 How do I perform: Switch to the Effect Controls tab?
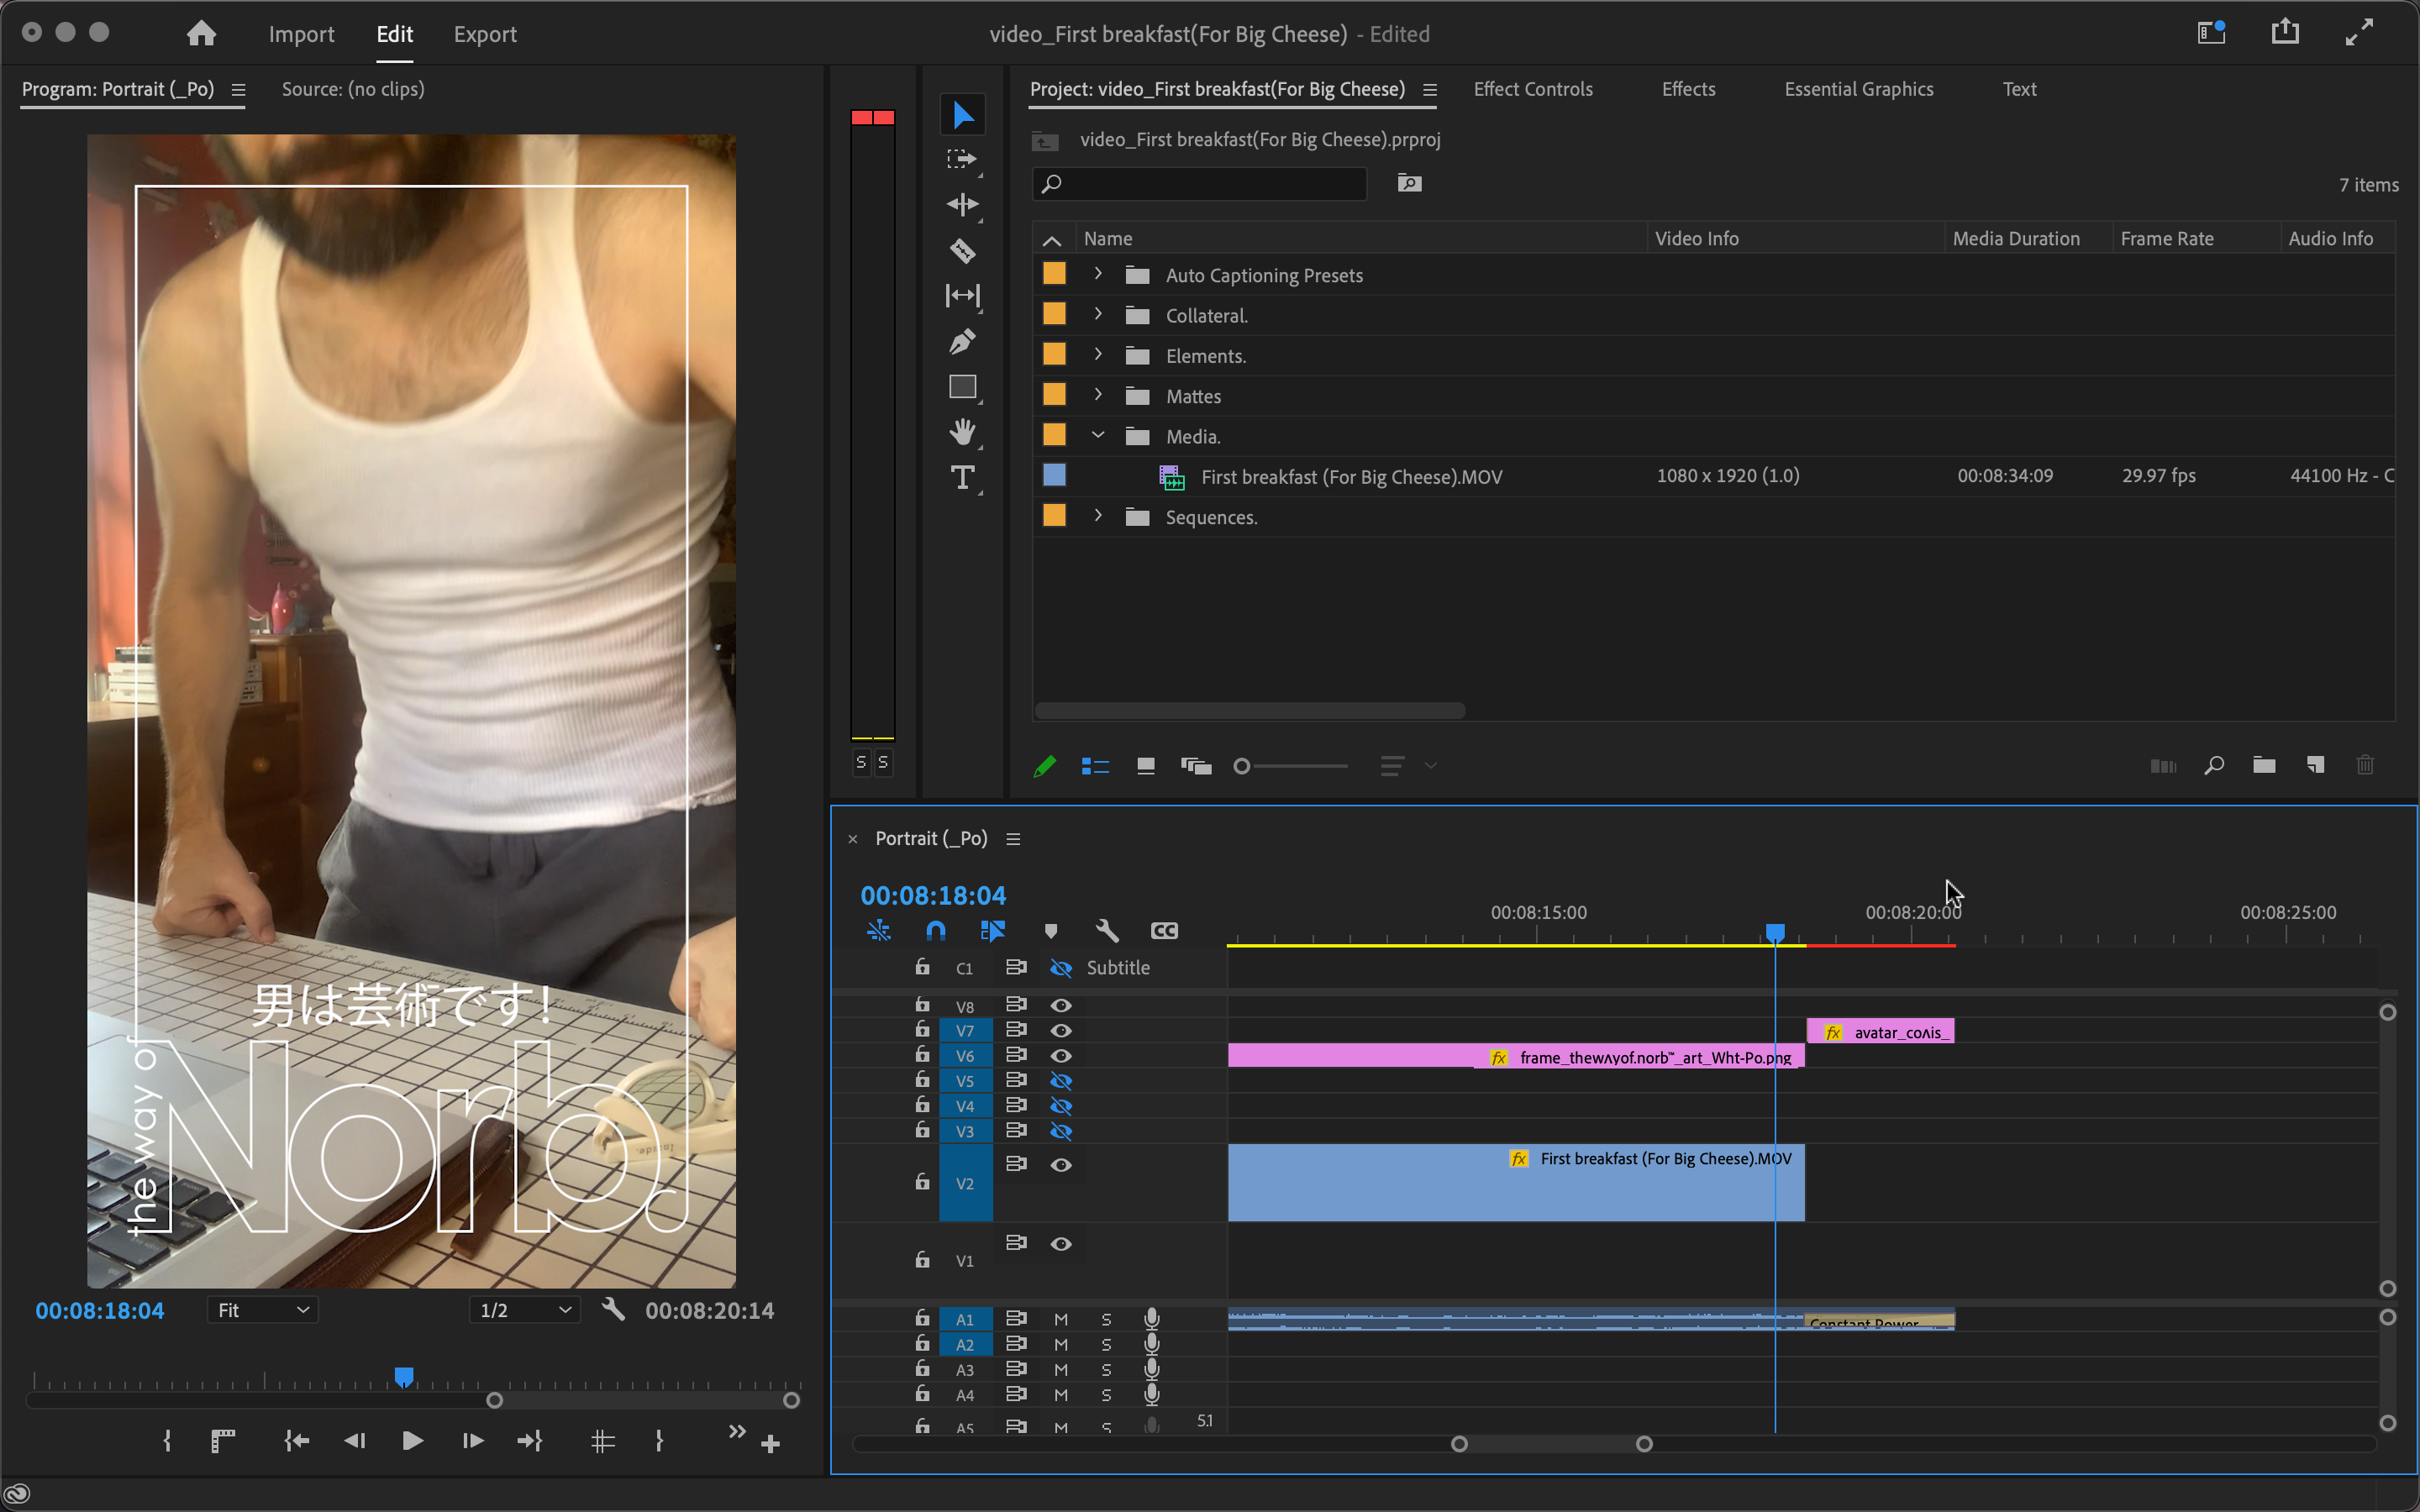[x=1533, y=89]
